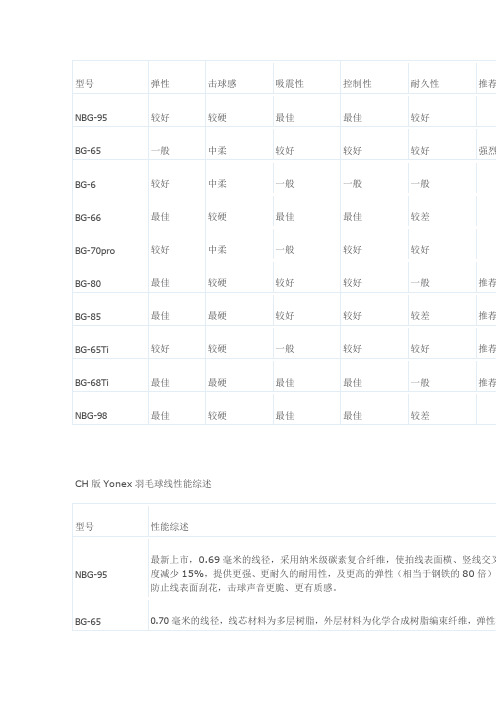Click BG-70pro's 击球感 value 中柔
Image resolution: width=496 pixels, height=702 pixels.
(218, 249)
